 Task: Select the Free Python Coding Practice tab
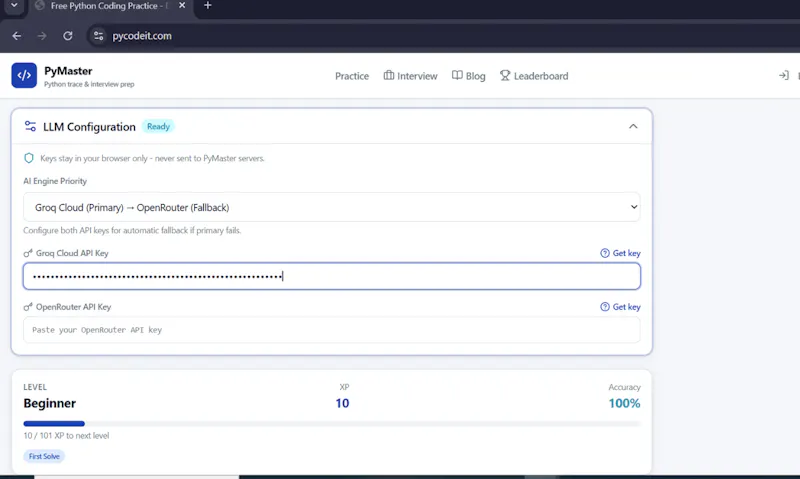coord(110,6)
